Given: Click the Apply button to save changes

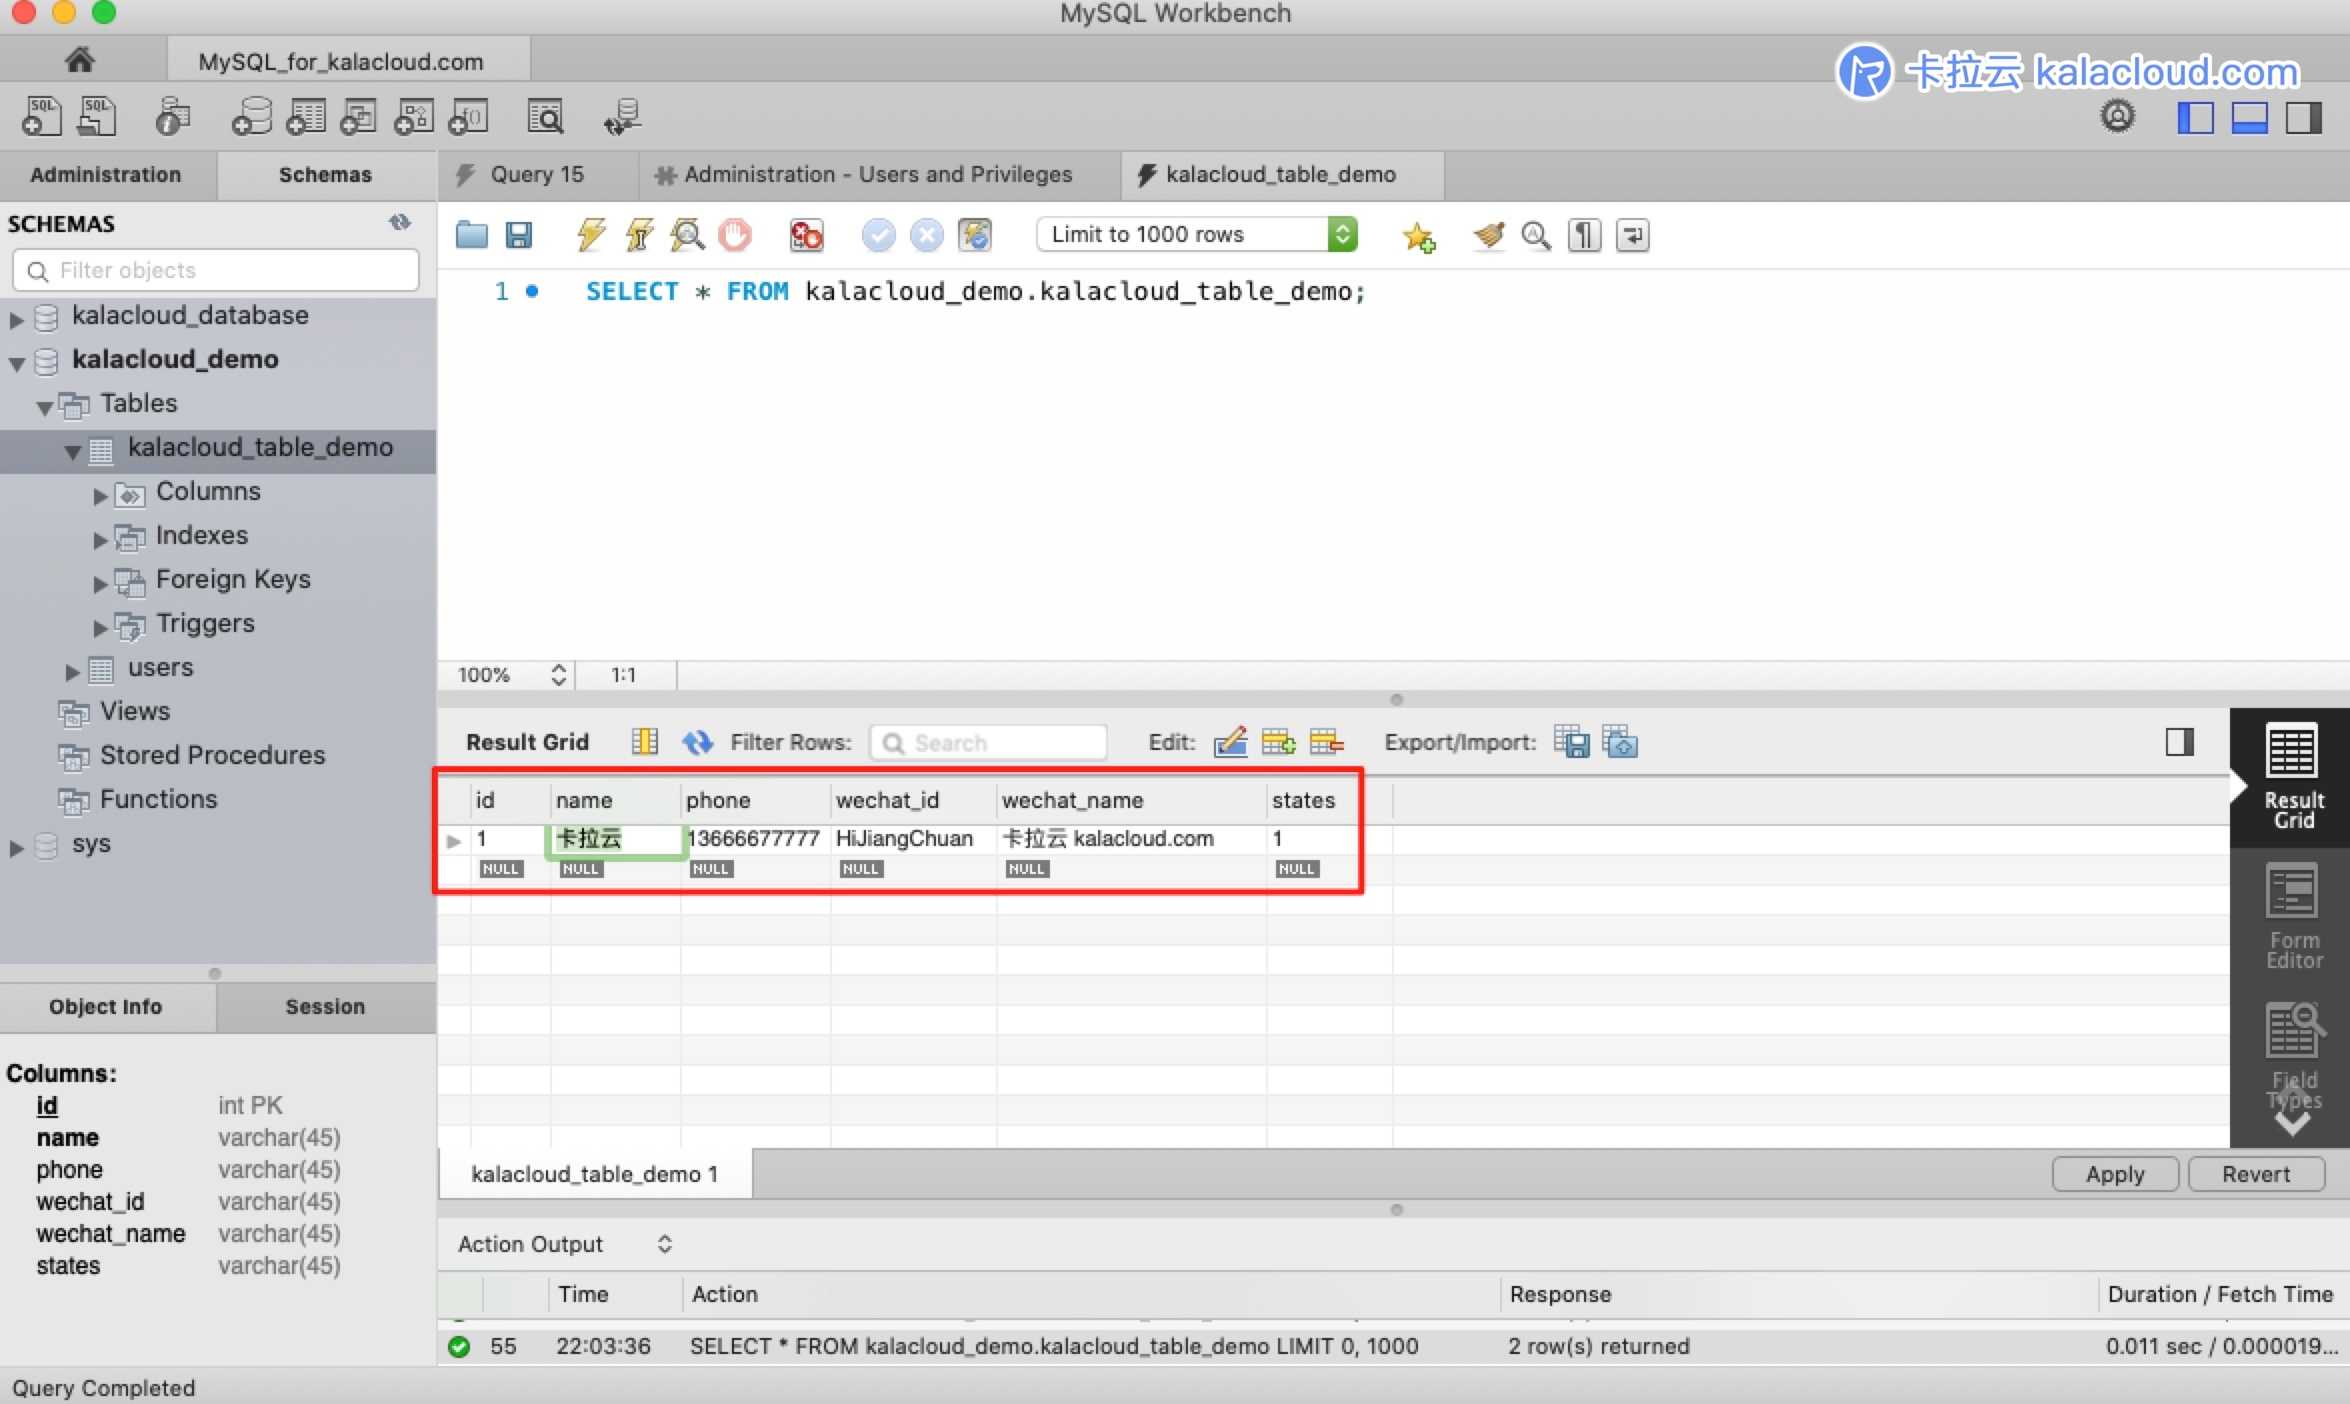Looking at the screenshot, I should point(2113,1173).
